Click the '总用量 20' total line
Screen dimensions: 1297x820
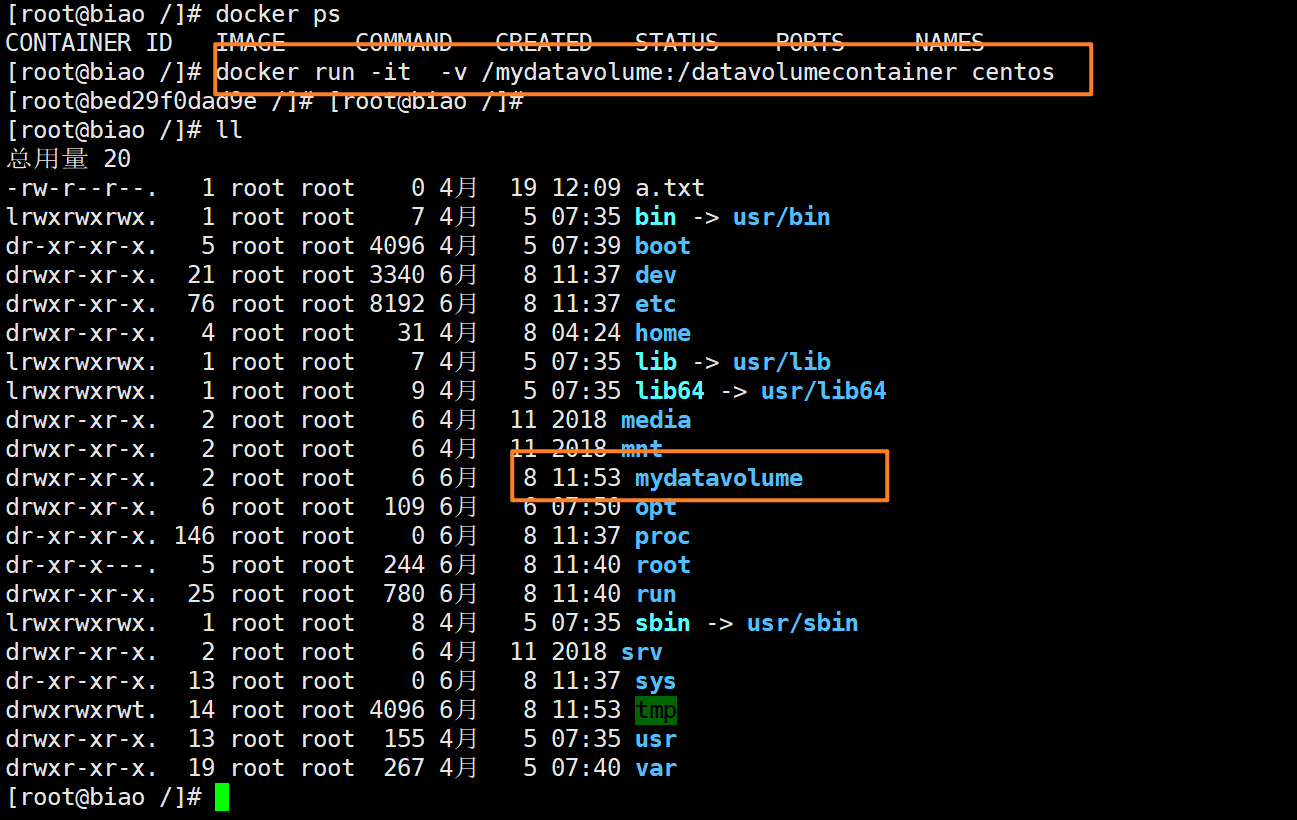[x=69, y=159]
